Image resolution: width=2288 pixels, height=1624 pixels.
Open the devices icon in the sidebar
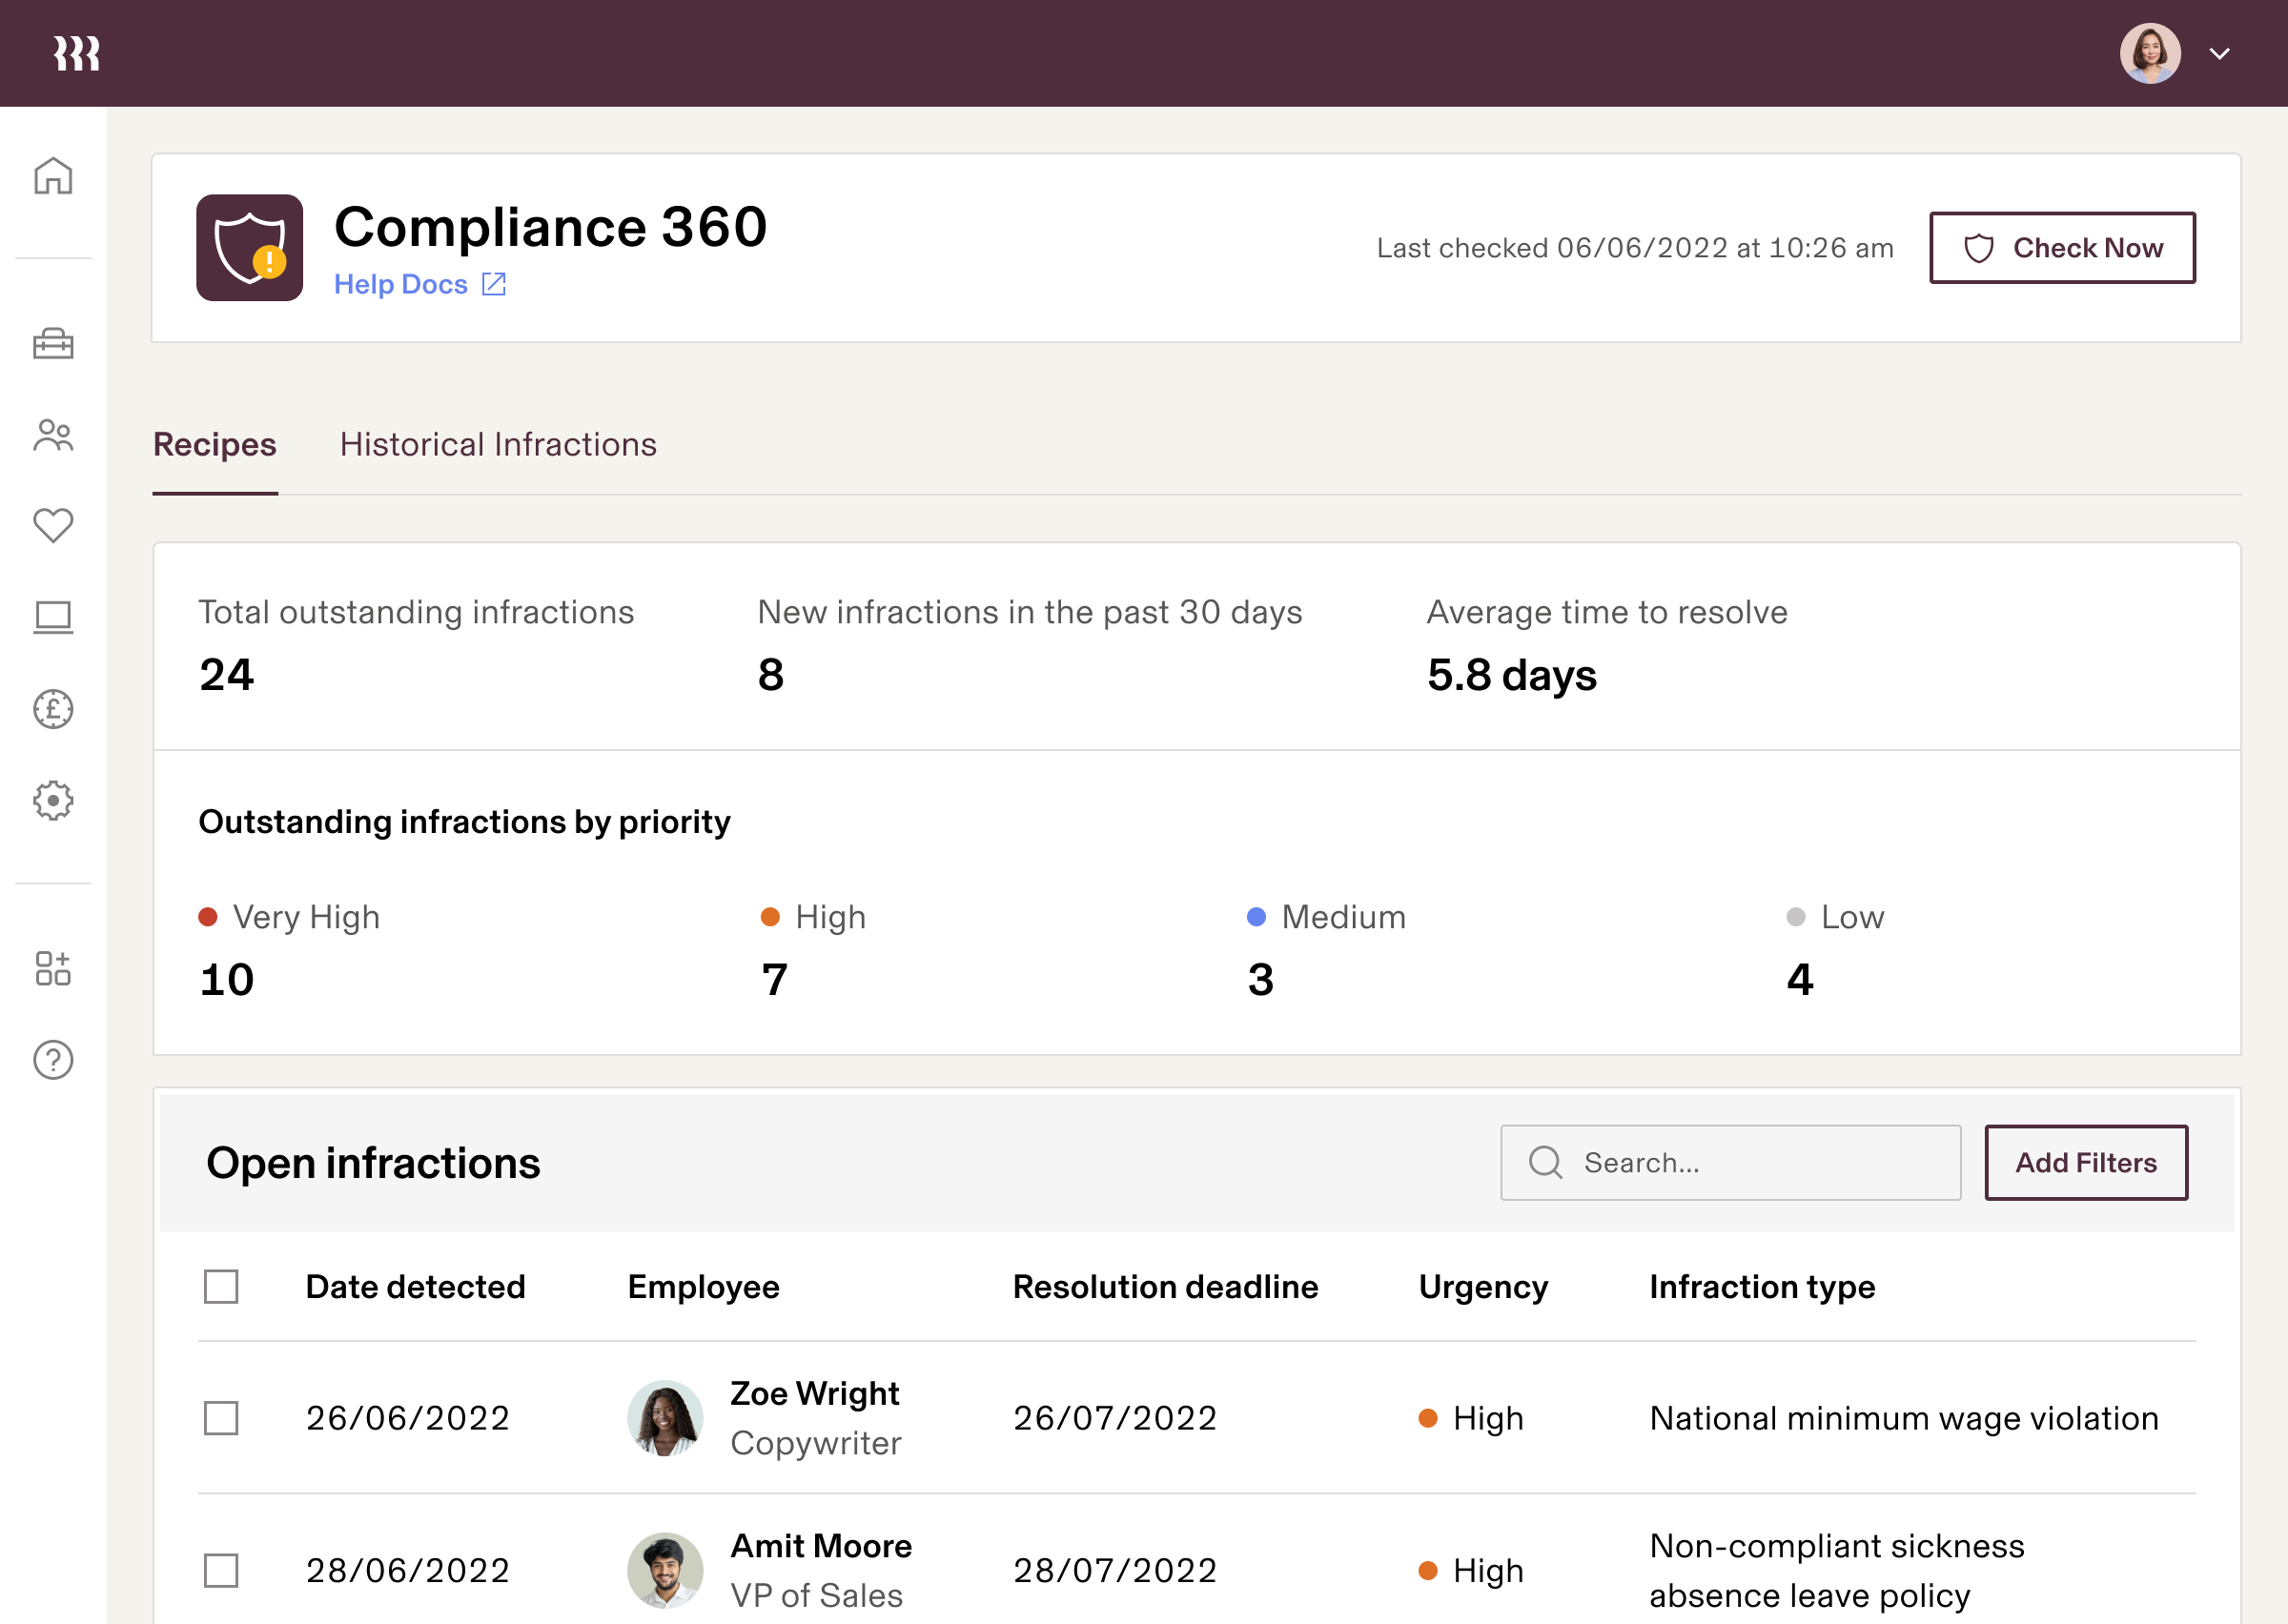52,617
